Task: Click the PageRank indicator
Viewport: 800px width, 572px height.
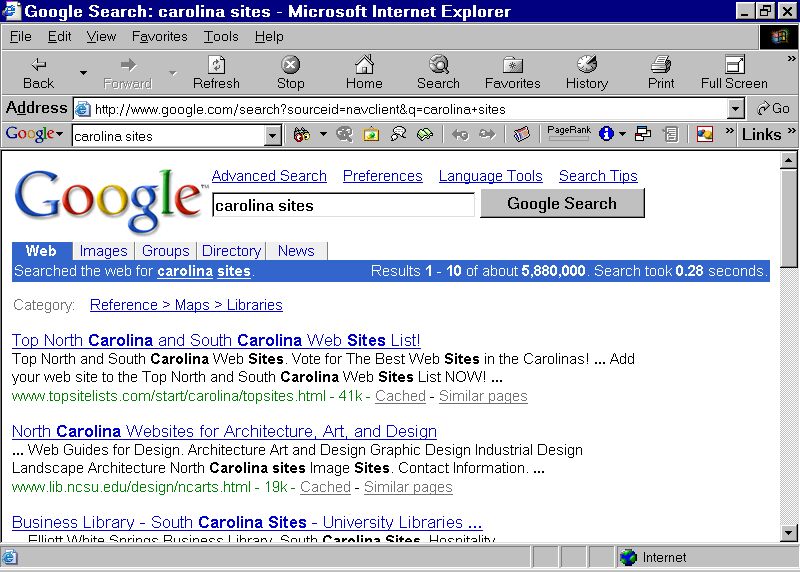Action: (569, 134)
